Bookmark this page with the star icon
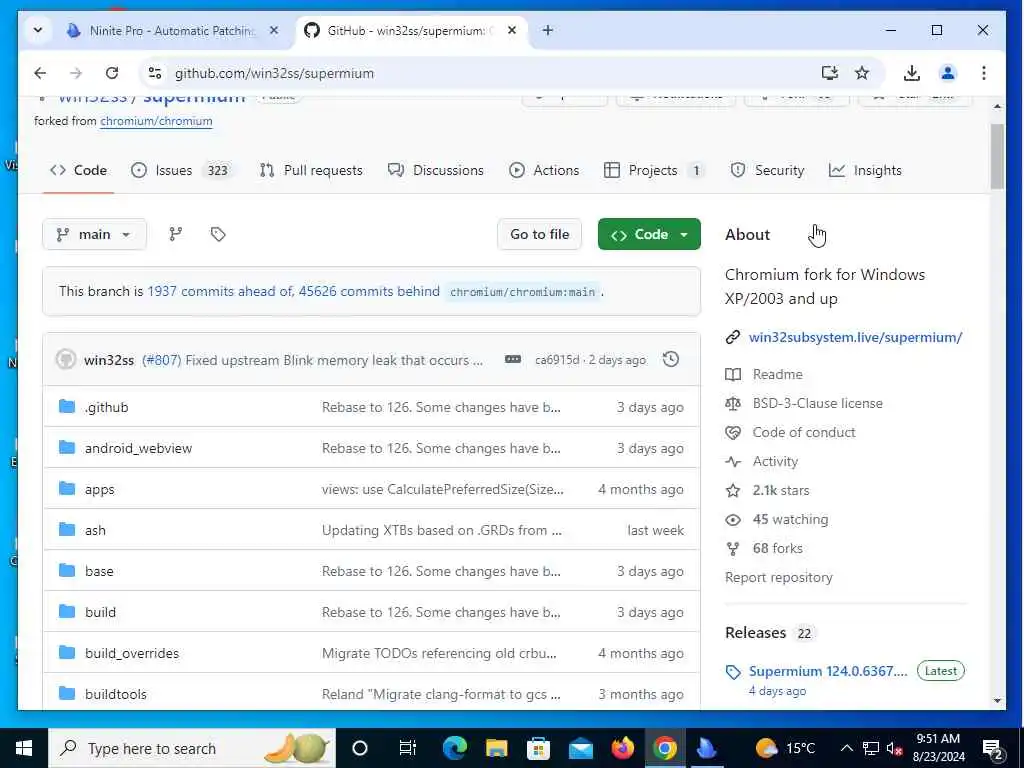The width and height of the screenshot is (1024, 768). [x=862, y=73]
